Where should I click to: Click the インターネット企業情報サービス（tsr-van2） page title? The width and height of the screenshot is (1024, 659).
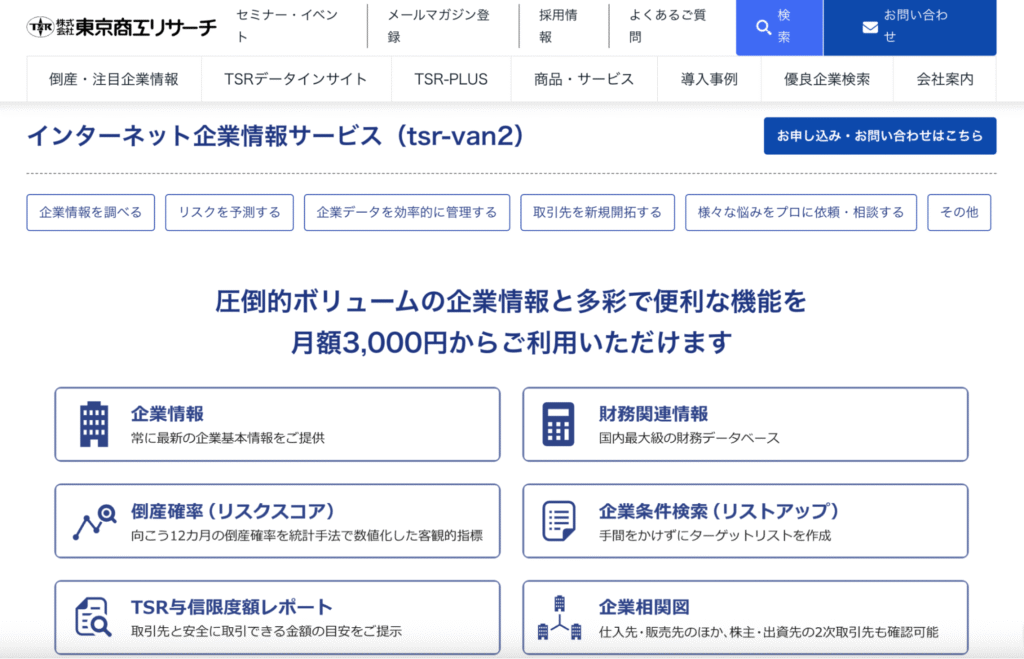(276, 136)
